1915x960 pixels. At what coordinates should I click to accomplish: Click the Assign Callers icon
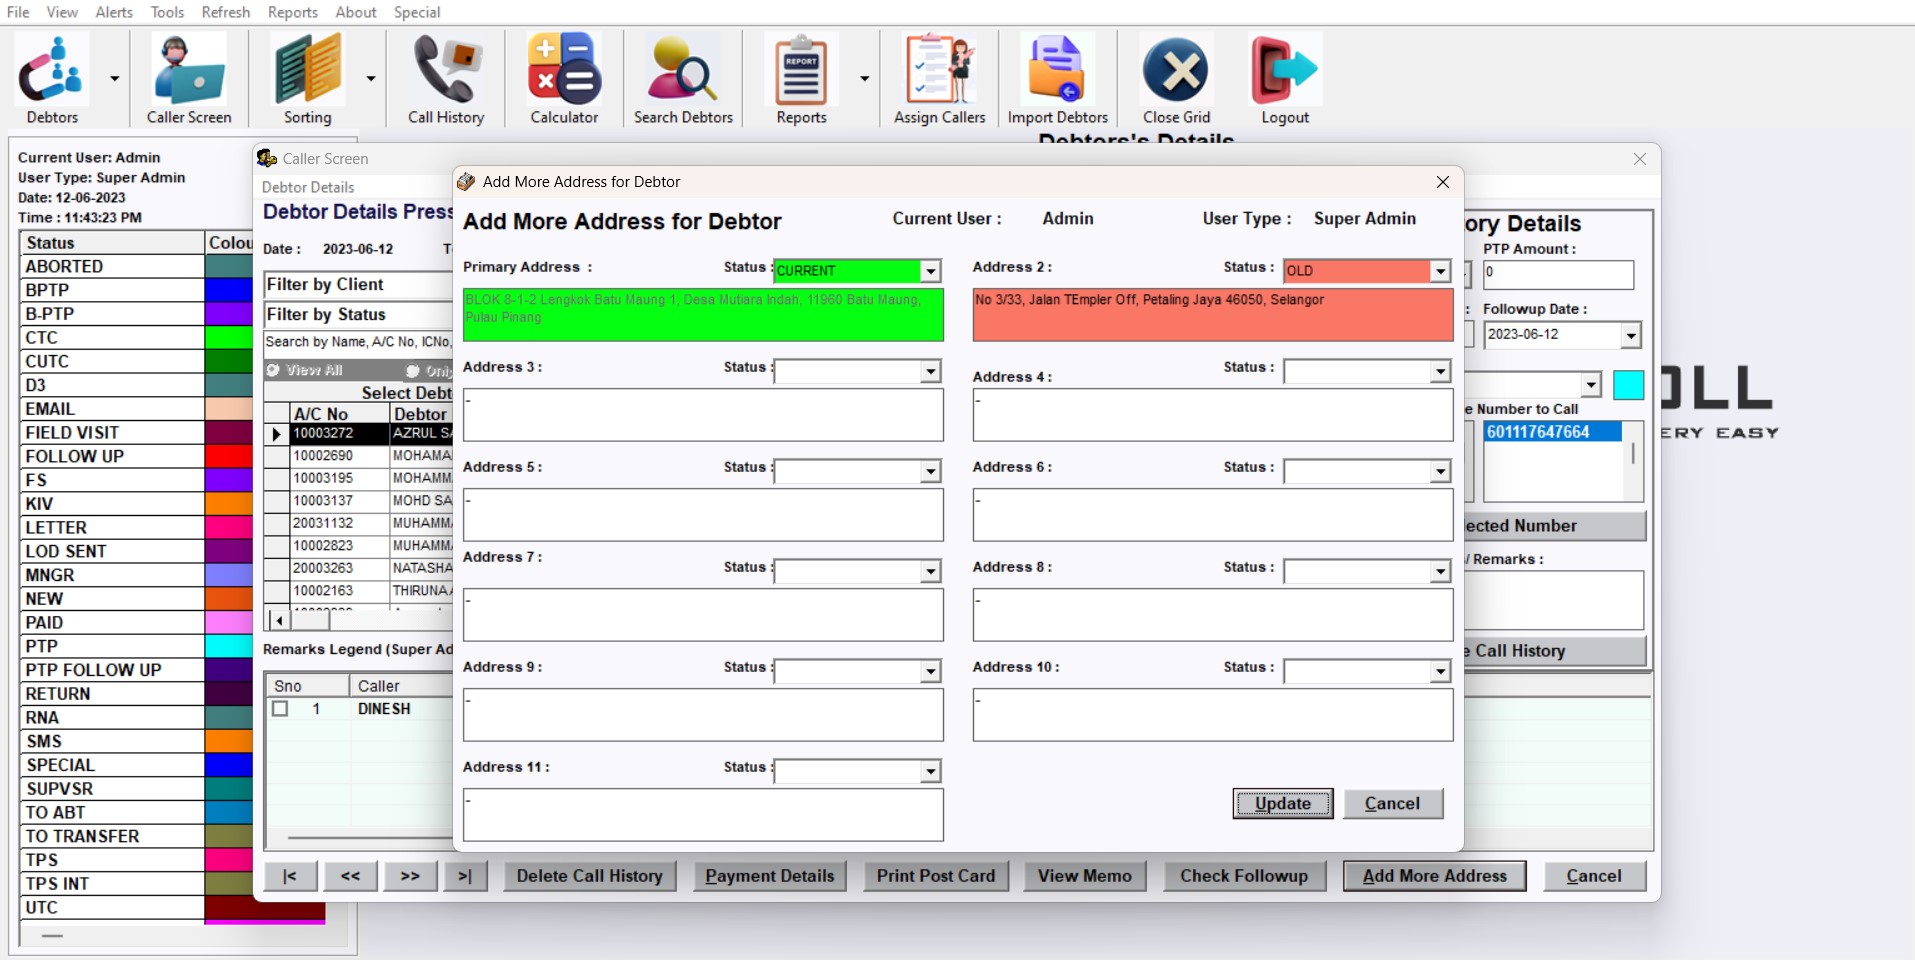(939, 70)
